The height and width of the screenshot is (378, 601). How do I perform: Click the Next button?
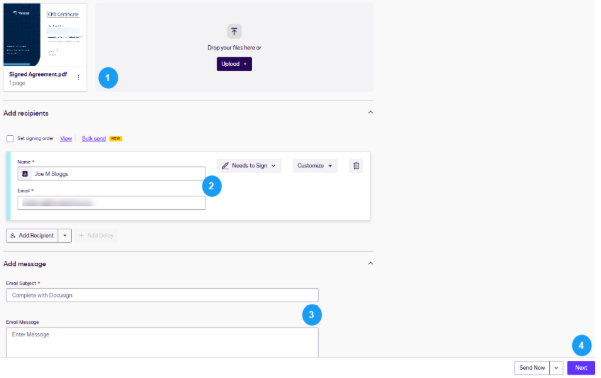pos(581,368)
